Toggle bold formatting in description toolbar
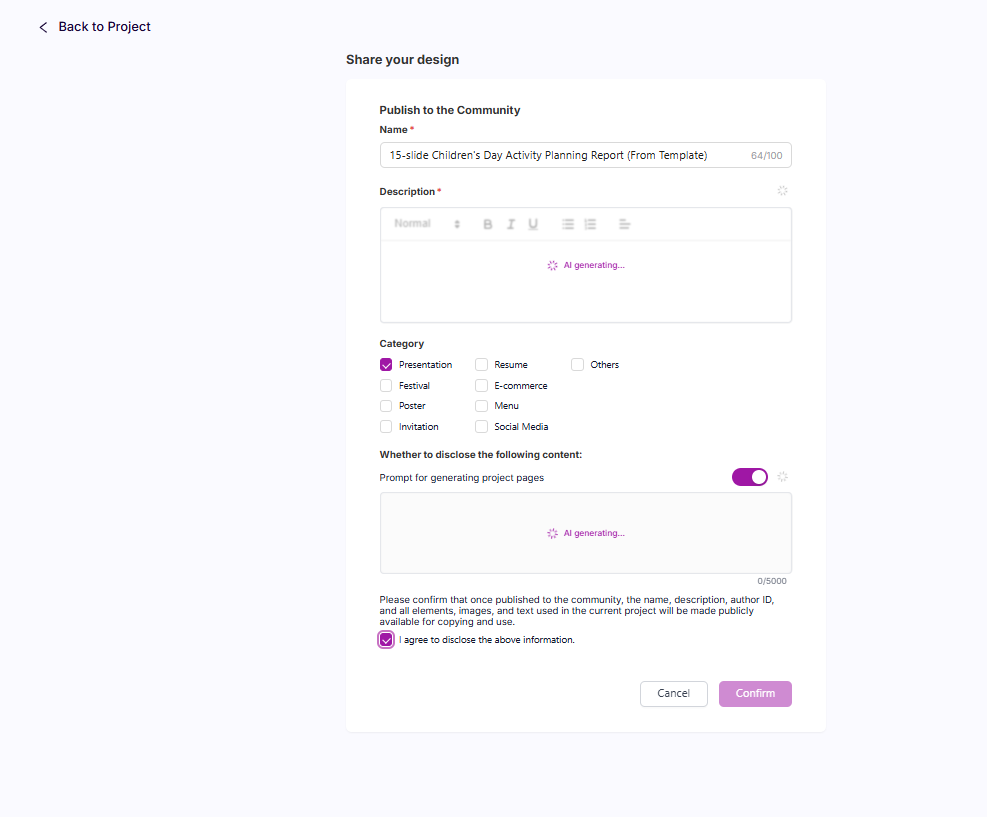This screenshot has width=987, height=817. 487,224
